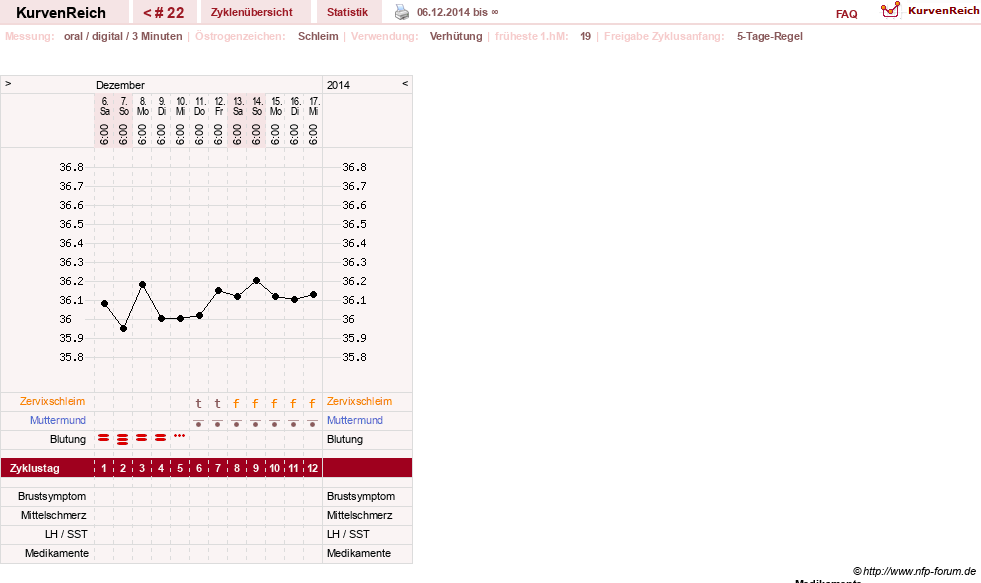Click the printer icon

(x=402, y=12)
